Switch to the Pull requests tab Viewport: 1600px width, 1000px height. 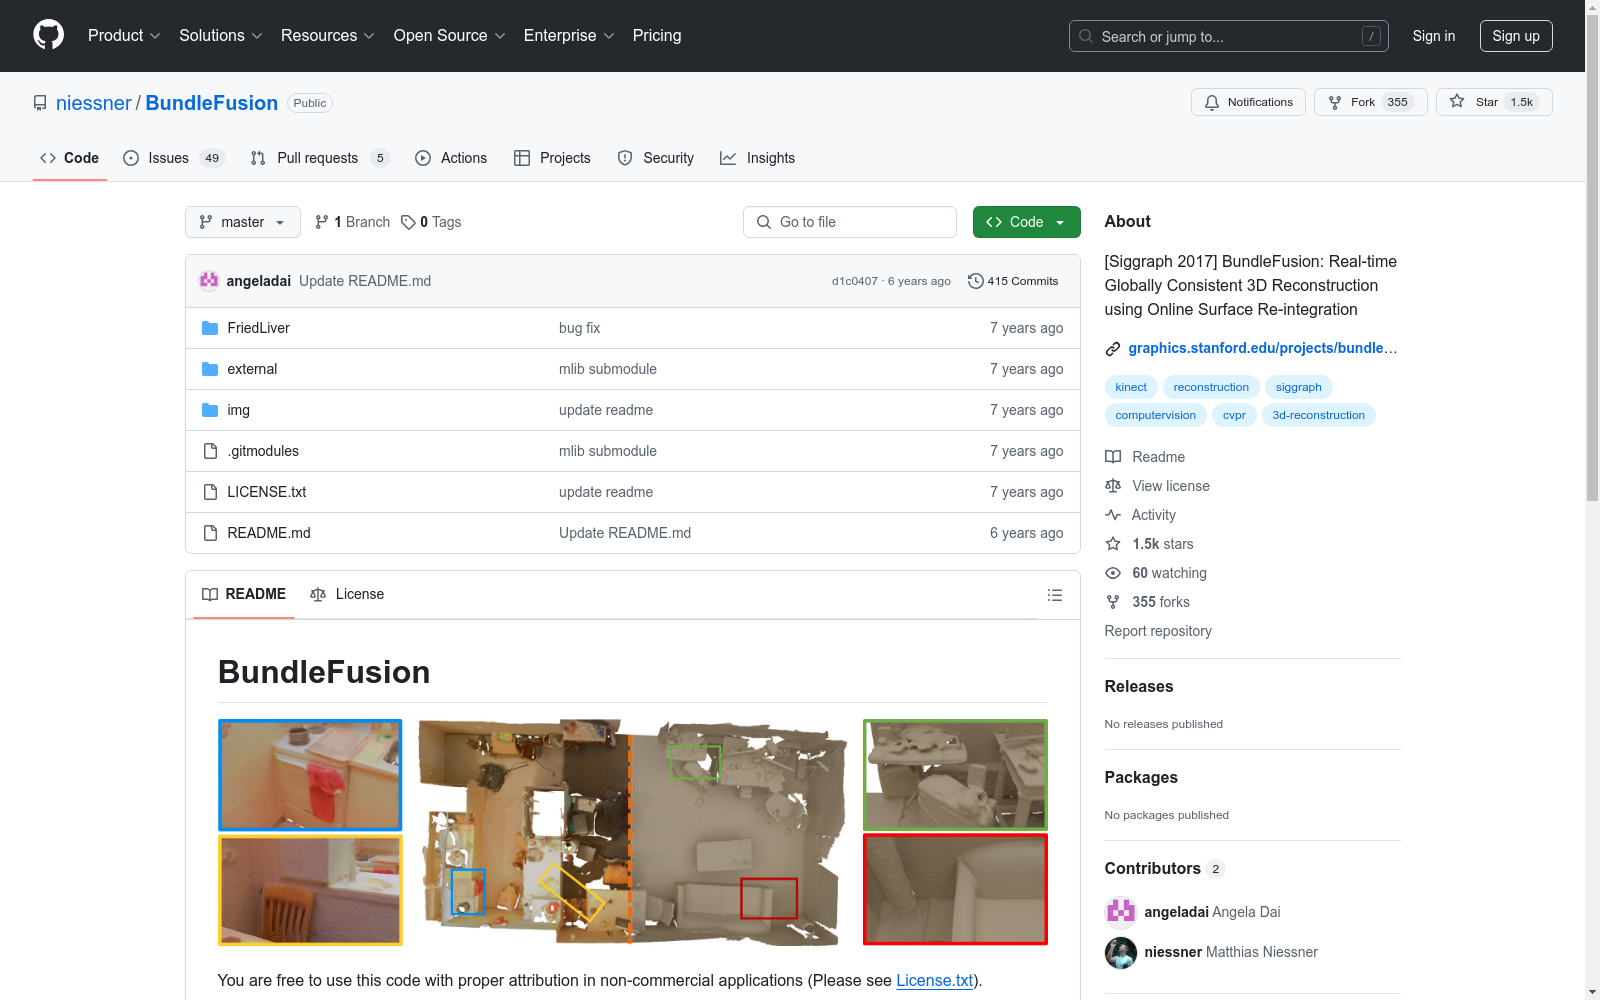tap(320, 158)
